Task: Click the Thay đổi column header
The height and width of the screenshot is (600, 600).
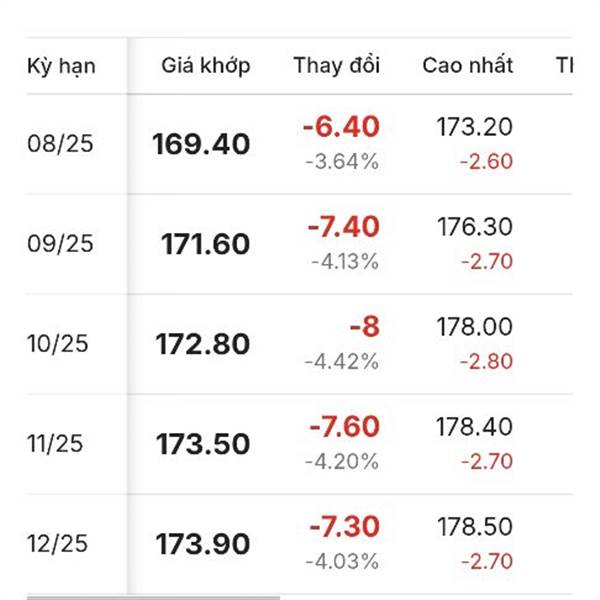Action: pyautogui.click(x=336, y=65)
